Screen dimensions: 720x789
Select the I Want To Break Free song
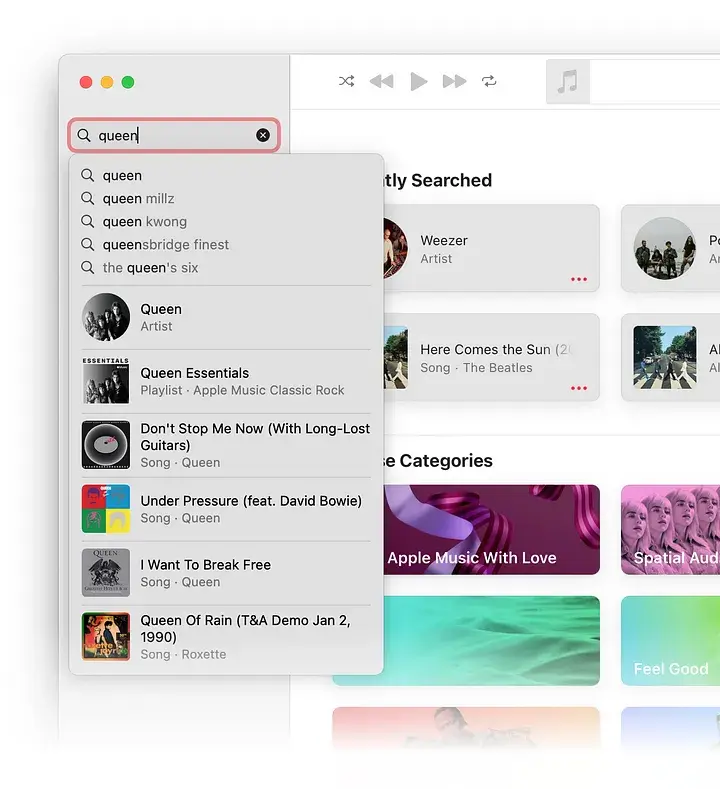click(226, 573)
